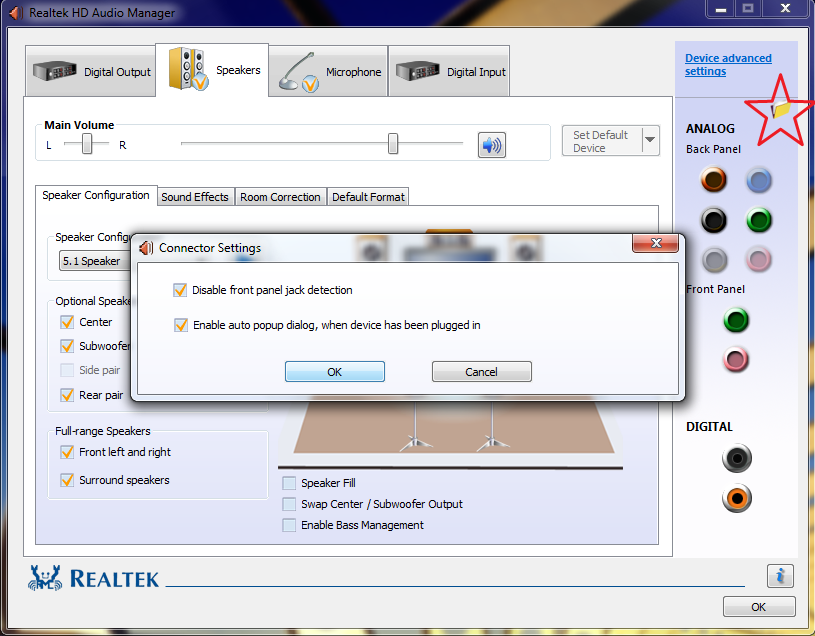
Task: Uncheck Enable auto popup dialog option
Action: [181, 325]
